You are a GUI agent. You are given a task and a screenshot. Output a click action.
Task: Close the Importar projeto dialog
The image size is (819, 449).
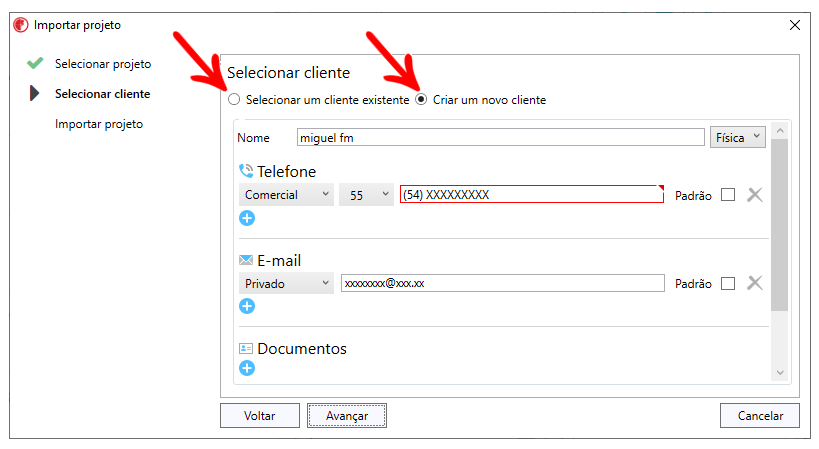pyautogui.click(x=794, y=25)
